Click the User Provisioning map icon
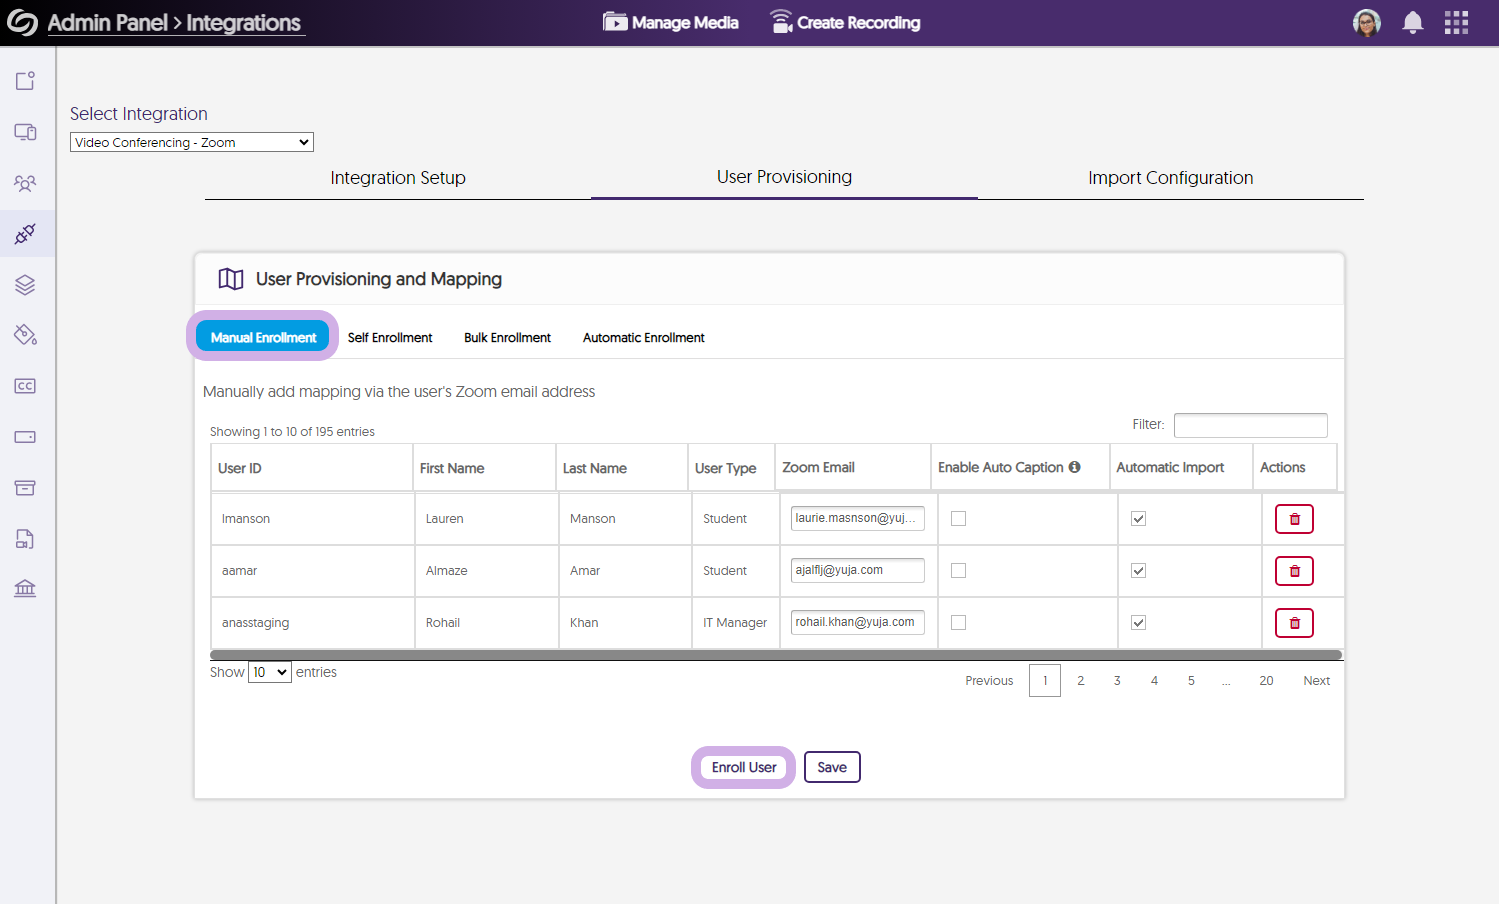The width and height of the screenshot is (1499, 904). (x=231, y=279)
